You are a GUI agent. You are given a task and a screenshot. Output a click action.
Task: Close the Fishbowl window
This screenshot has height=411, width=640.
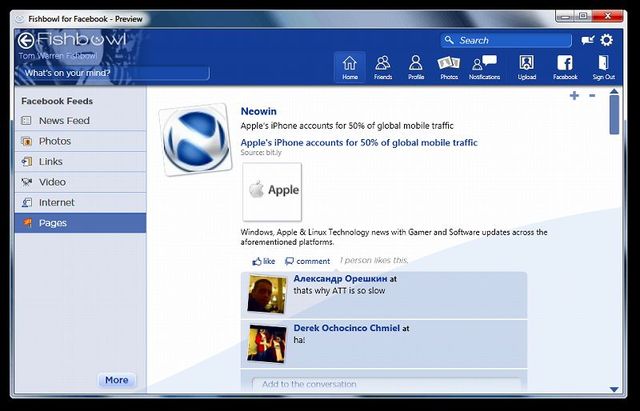(x=608, y=17)
